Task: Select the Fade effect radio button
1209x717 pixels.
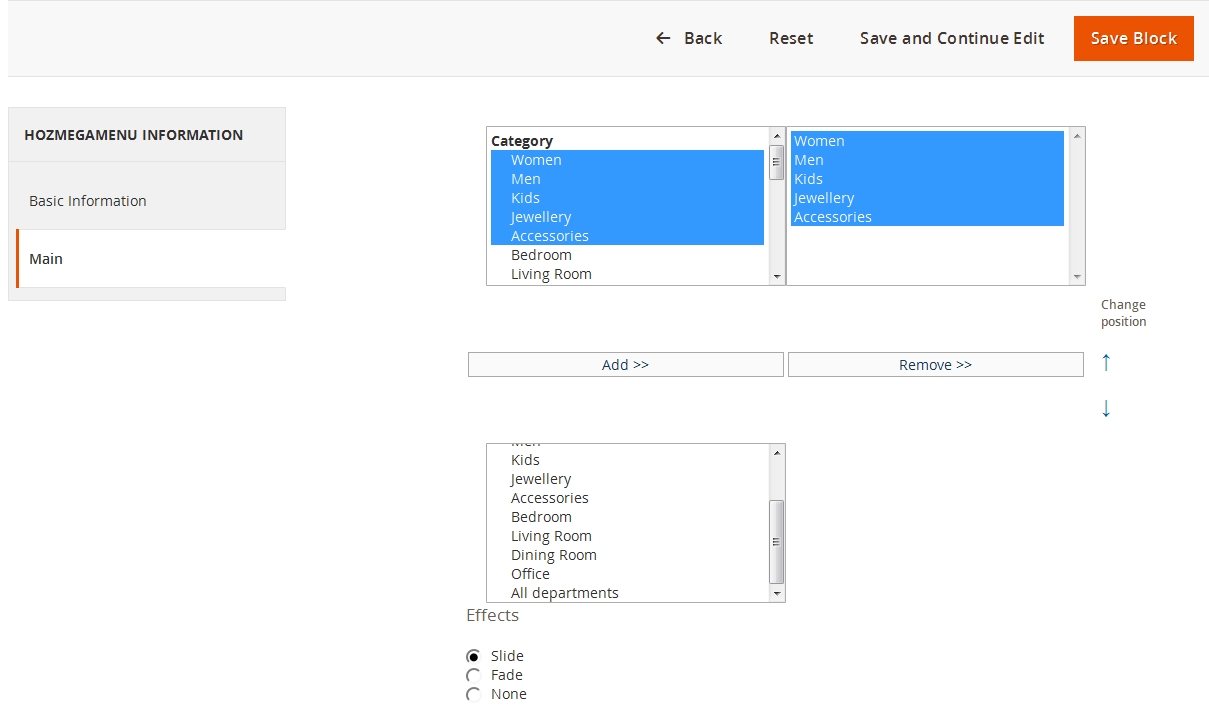Action: [473, 675]
